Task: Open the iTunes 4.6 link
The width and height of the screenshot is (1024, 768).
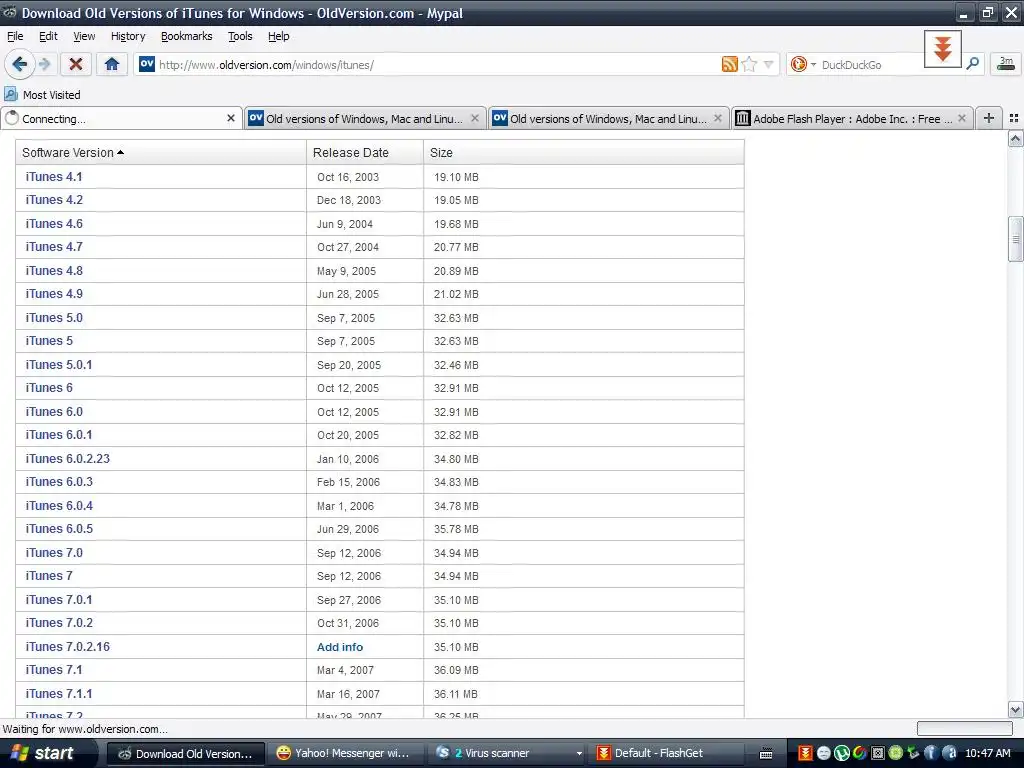Action: click(x=54, y=223)
